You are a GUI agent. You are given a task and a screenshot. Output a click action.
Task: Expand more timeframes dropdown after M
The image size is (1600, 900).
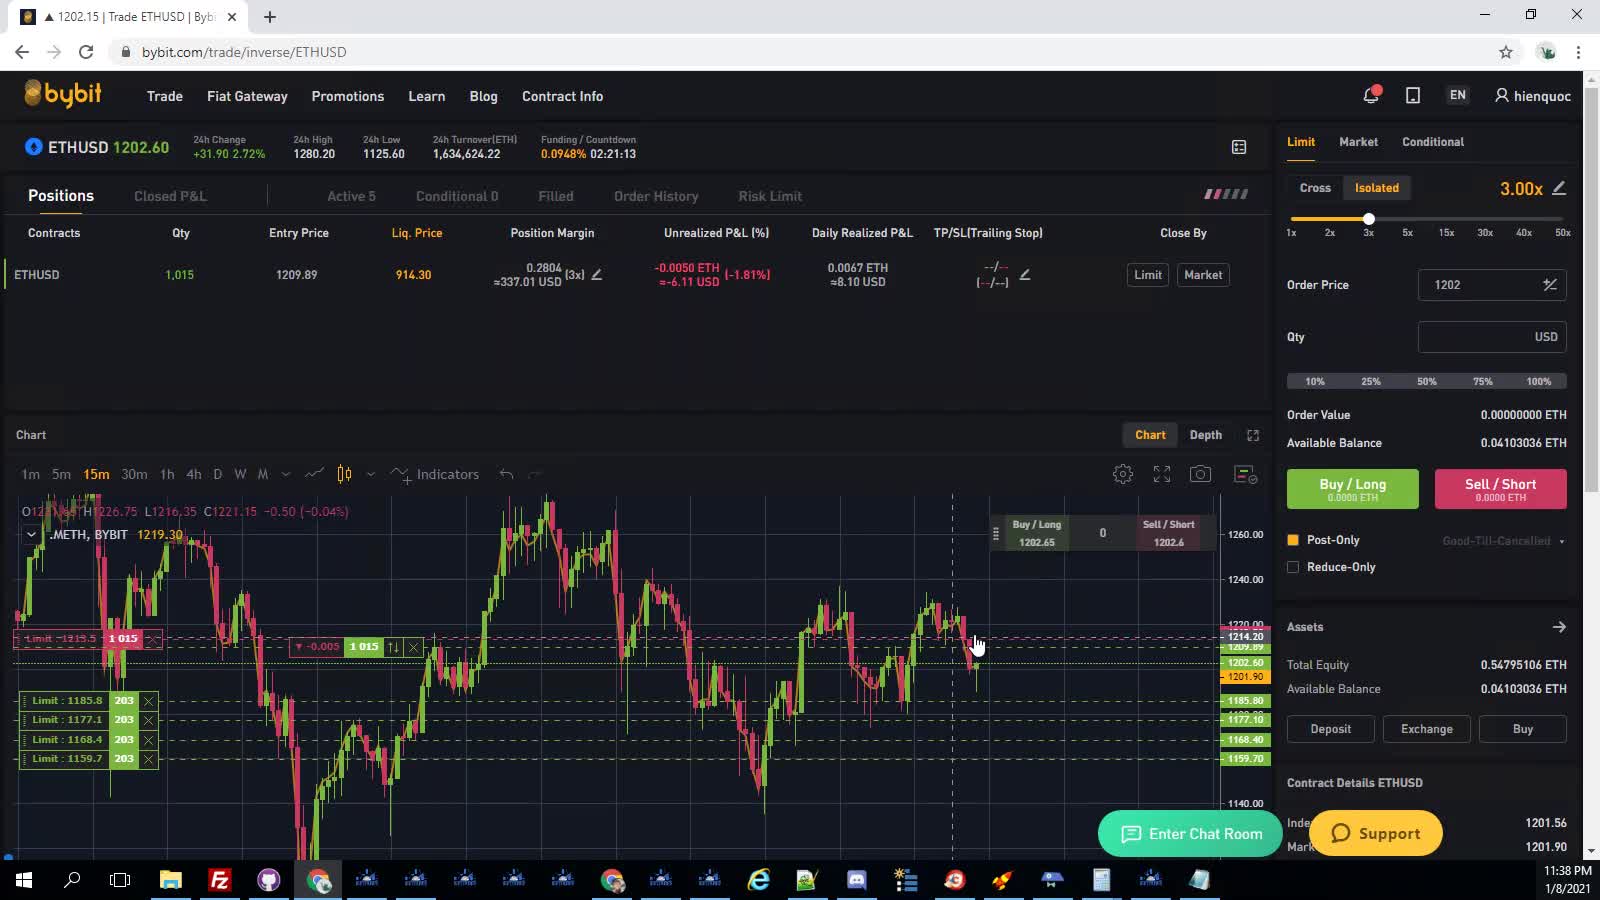click(286, 474)
